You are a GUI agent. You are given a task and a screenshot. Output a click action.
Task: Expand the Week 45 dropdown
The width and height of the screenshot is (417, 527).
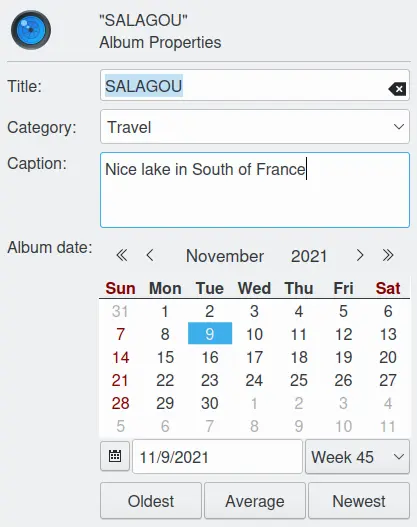pos(358,457)
